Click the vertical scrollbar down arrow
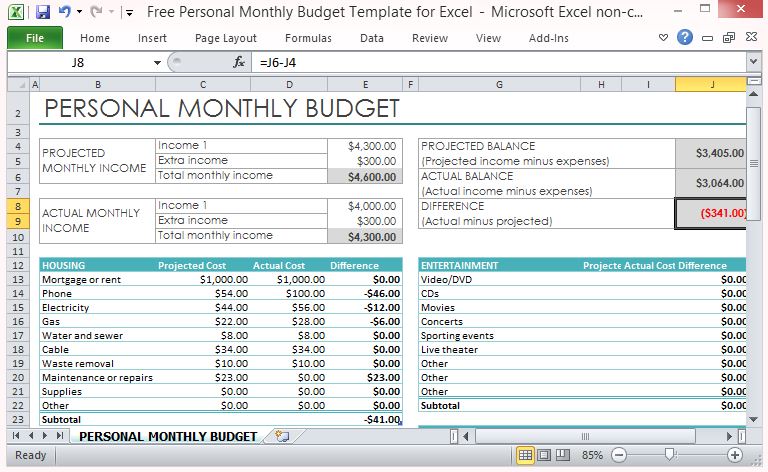768x472 pixels. [754, 420]
